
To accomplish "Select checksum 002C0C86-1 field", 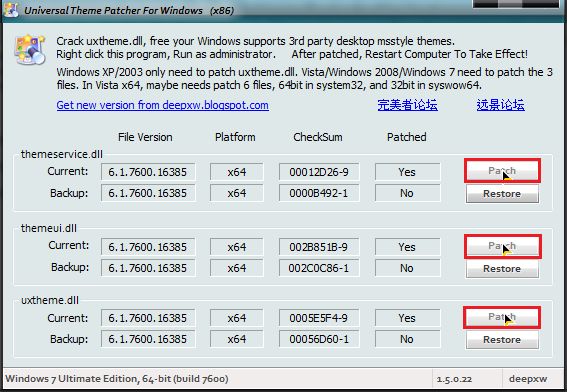I will [x=319, y=268].
